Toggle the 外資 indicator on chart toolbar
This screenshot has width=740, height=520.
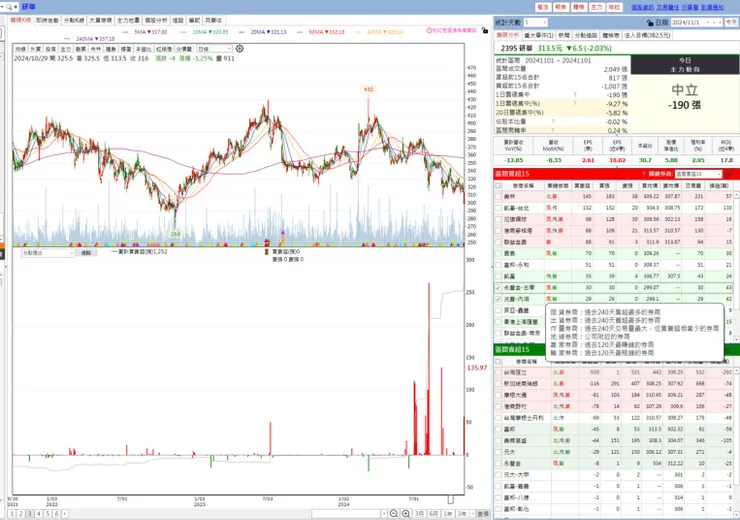(35, 49)
